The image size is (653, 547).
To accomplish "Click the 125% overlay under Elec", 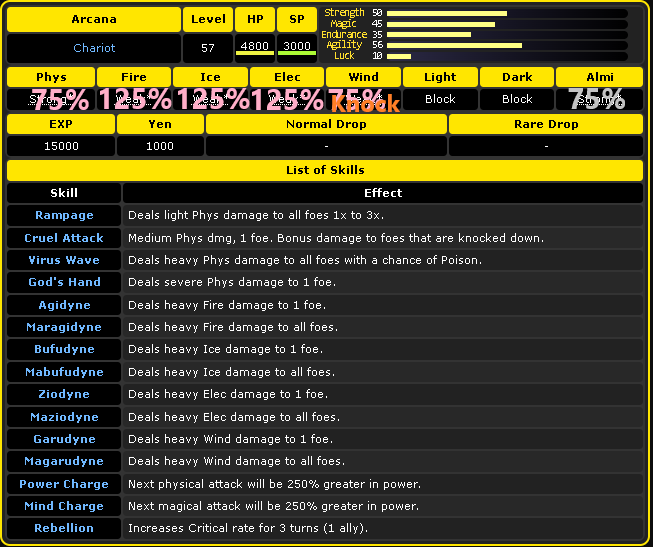I will [287, 99].
